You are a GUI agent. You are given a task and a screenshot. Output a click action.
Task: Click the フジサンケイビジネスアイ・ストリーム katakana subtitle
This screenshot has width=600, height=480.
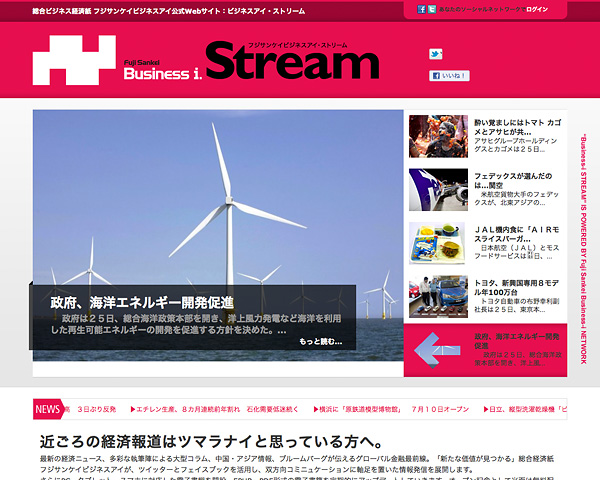[x=298, y=45]
